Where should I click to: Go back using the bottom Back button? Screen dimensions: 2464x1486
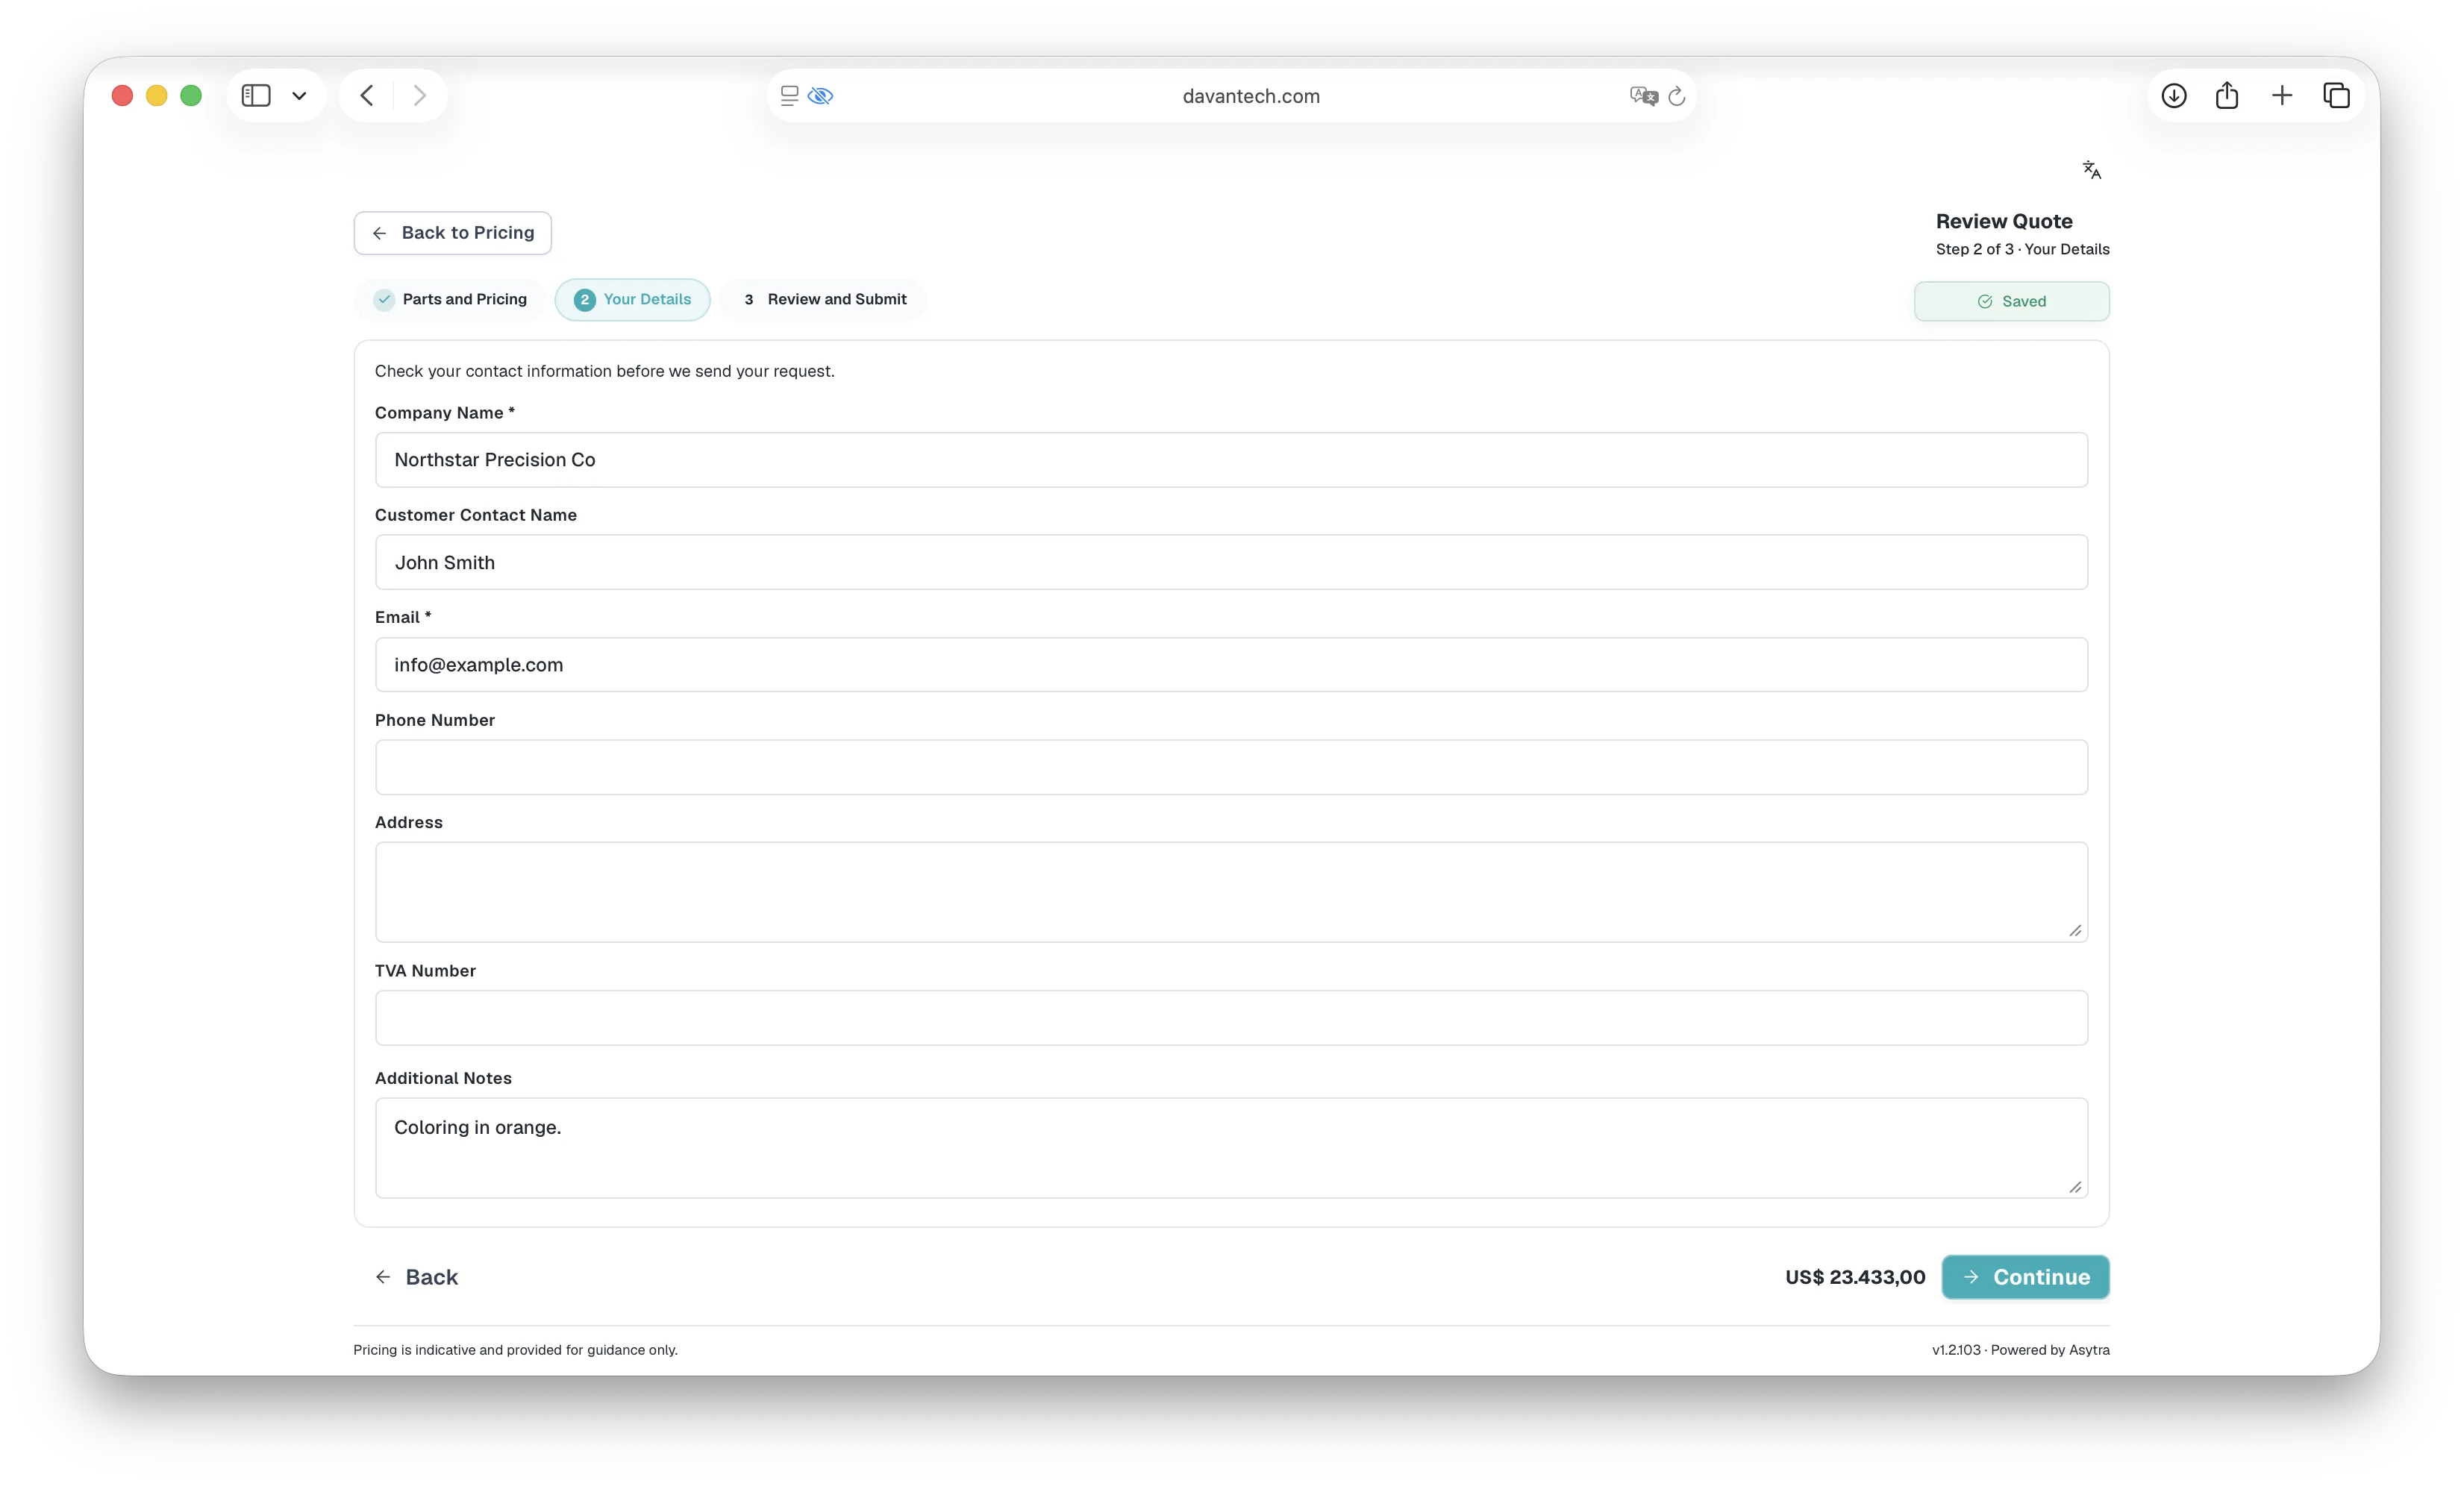coord(416,1277)
